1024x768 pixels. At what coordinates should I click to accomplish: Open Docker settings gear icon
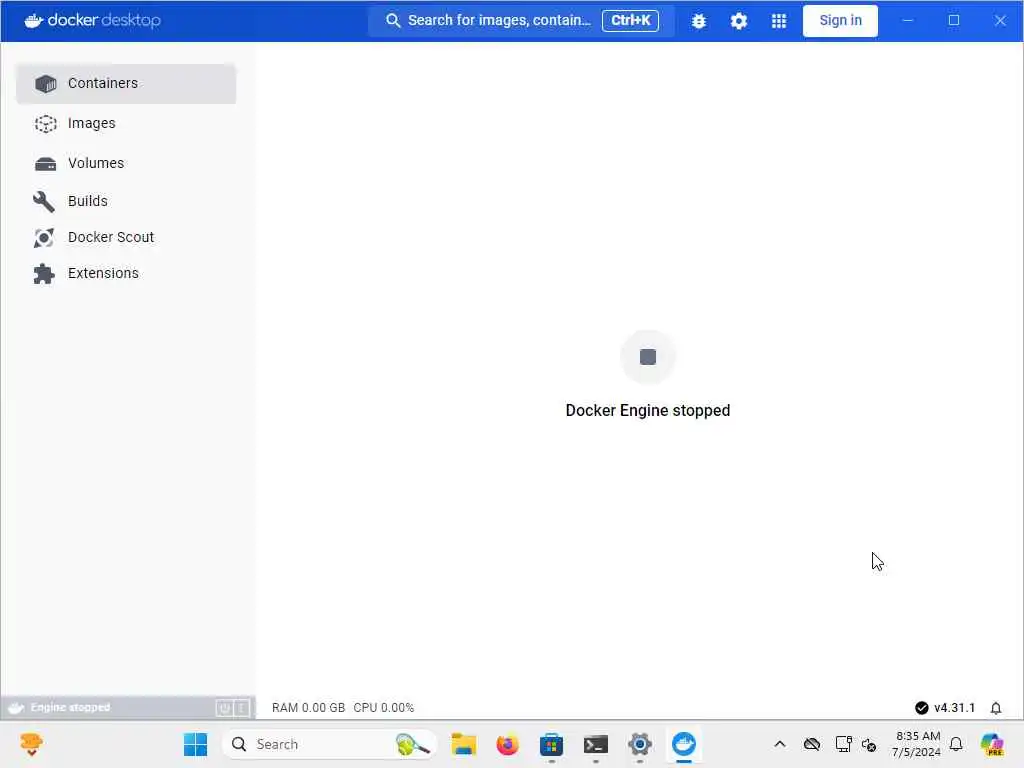click(739, 21)
